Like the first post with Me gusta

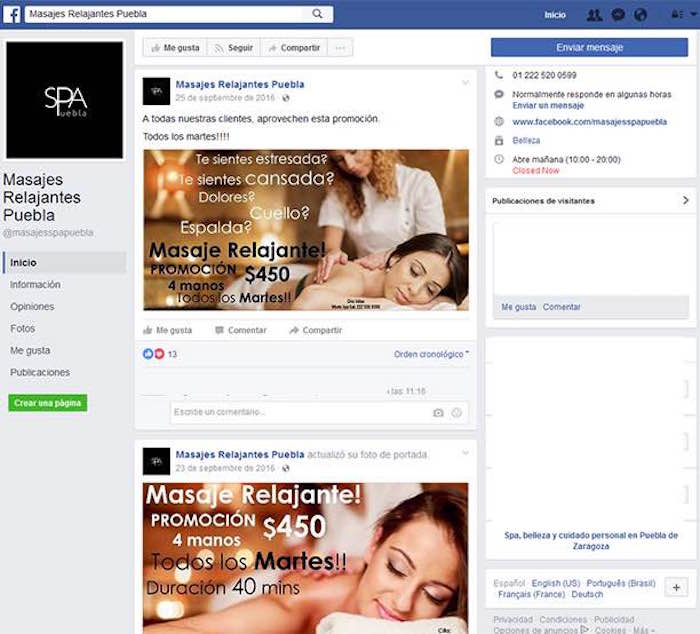point(168,330)
